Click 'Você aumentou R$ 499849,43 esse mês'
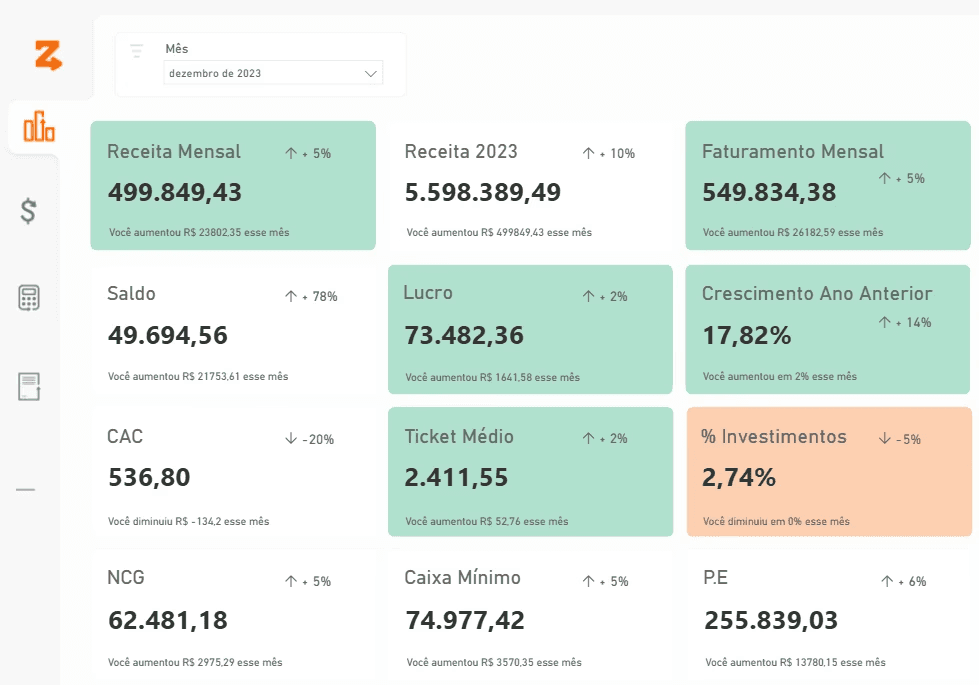Viewport: 979px width, 685px height. point(499,232)
